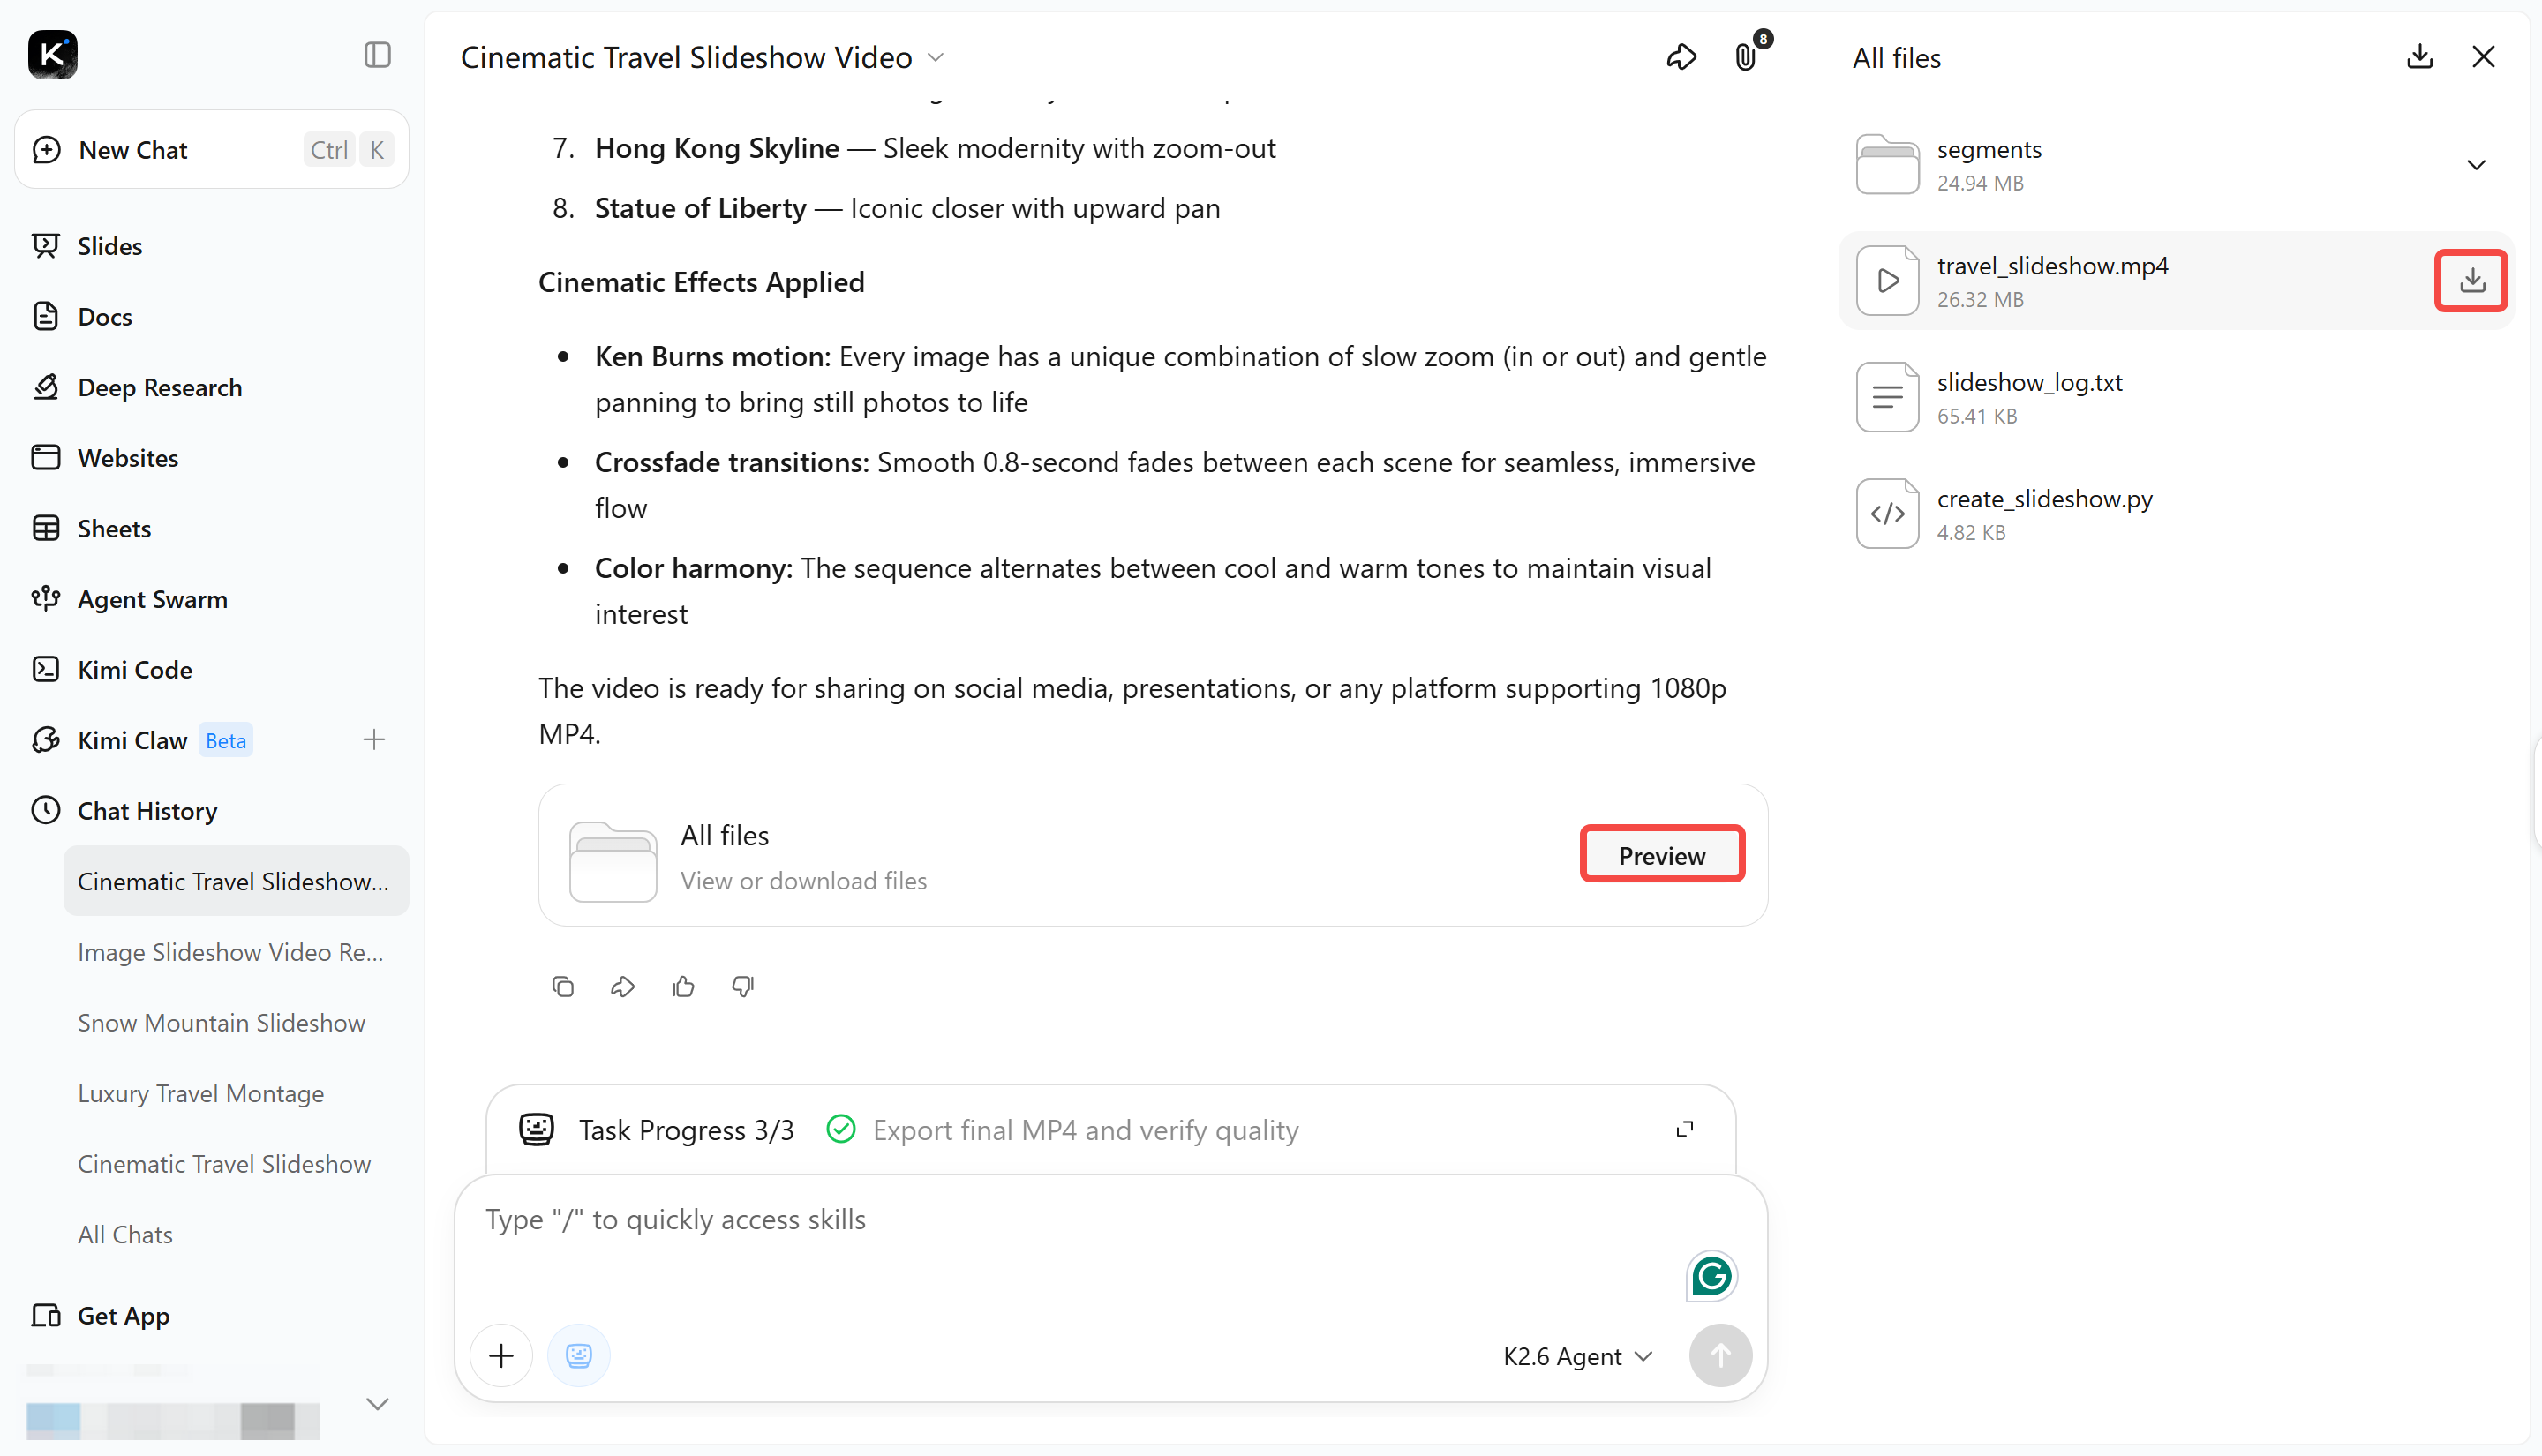Select the create_slideshow.py file name

coord(2045,499)
